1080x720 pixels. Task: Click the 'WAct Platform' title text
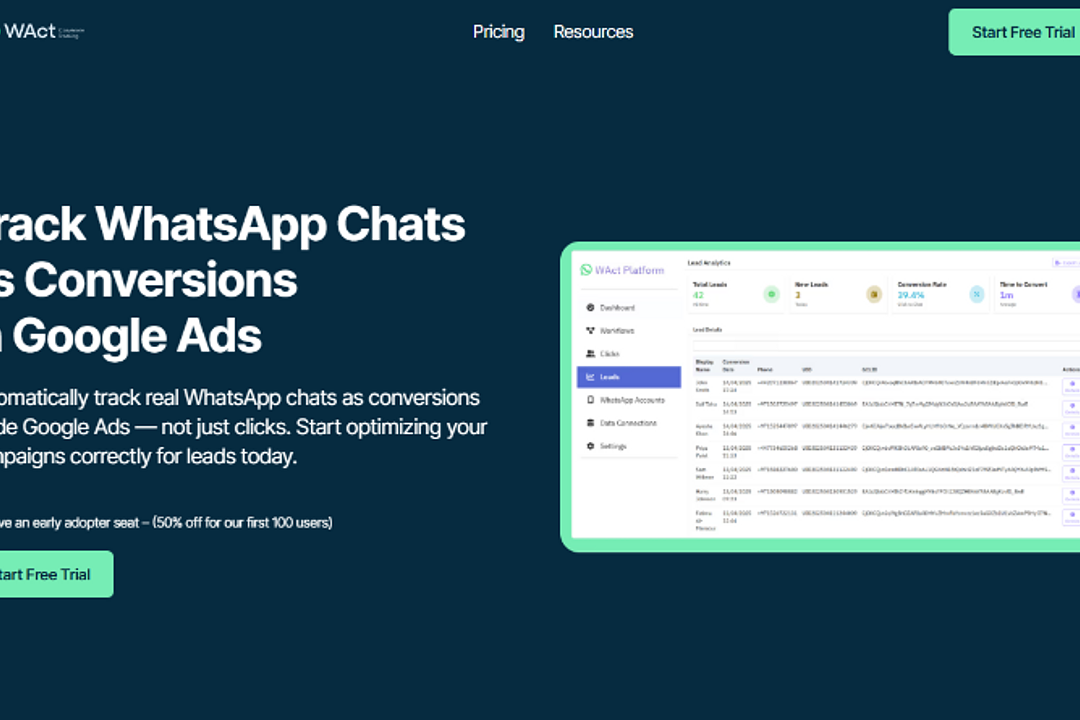coord(630,270)
